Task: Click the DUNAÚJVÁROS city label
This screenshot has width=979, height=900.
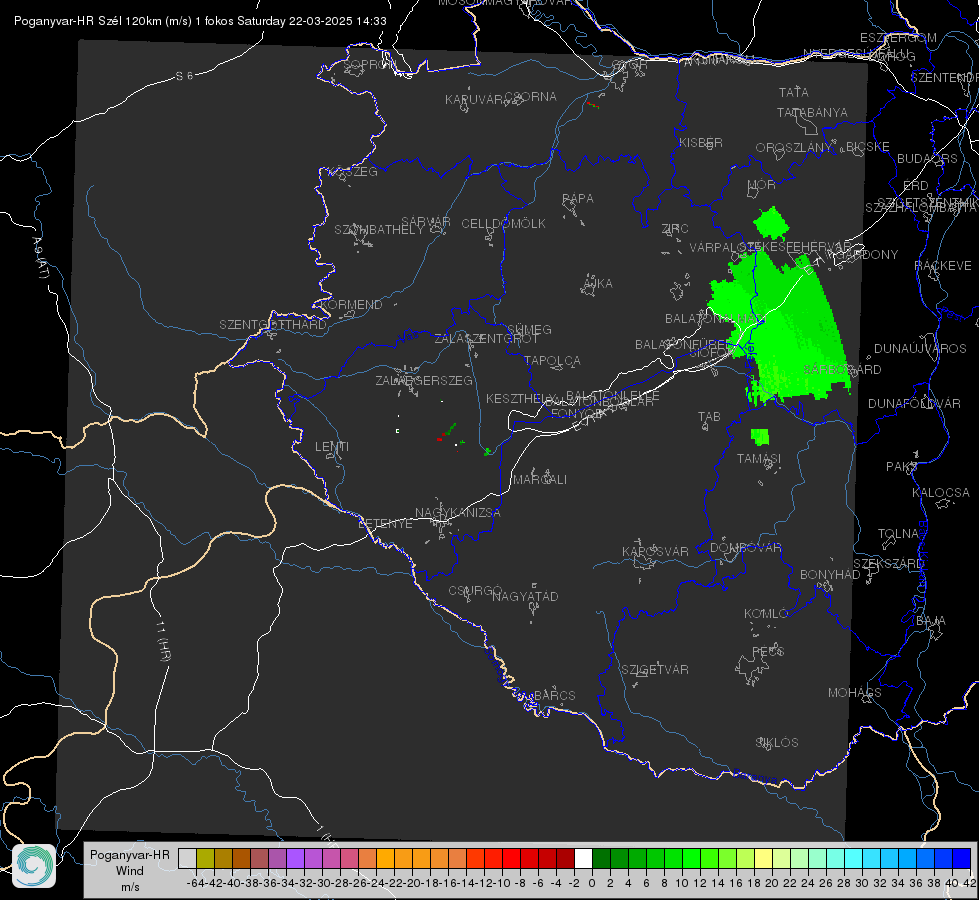Action: 920,349
